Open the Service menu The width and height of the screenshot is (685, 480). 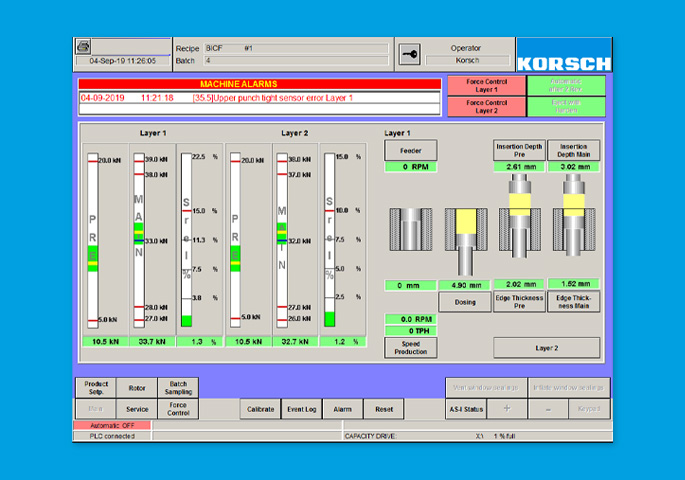(x=137, y=409)
